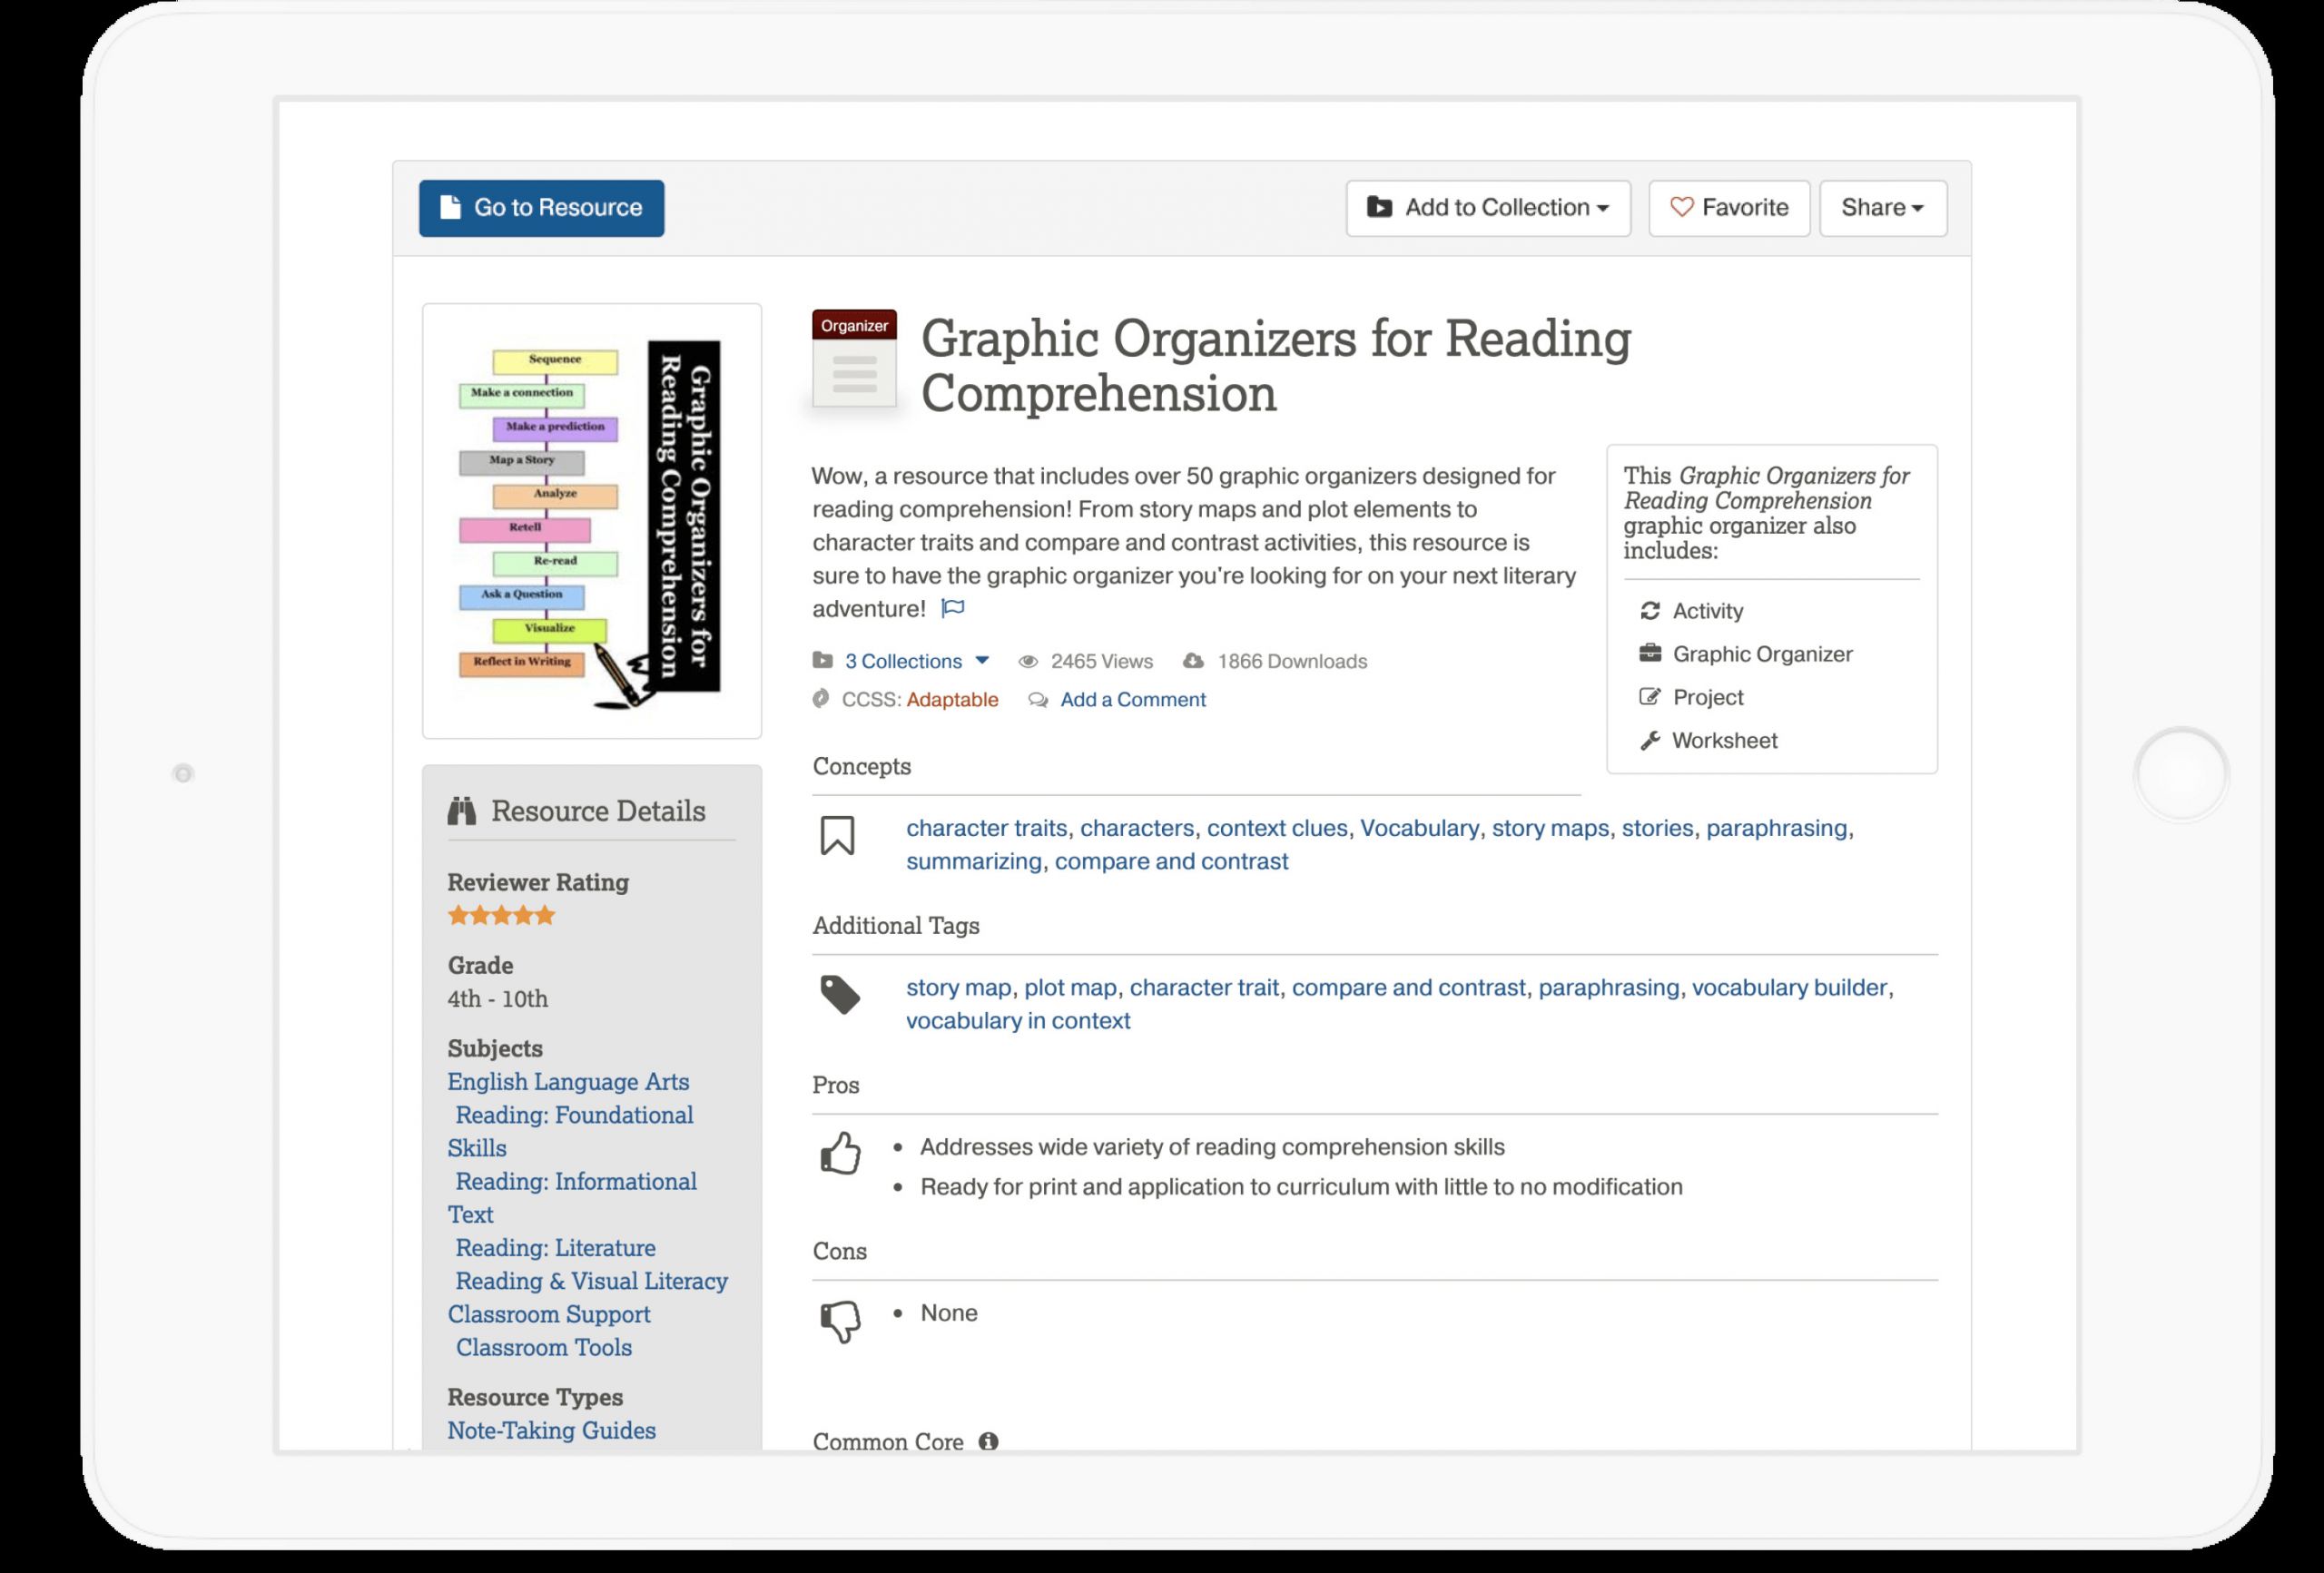Open the 'context clues' concept link

1276,828
